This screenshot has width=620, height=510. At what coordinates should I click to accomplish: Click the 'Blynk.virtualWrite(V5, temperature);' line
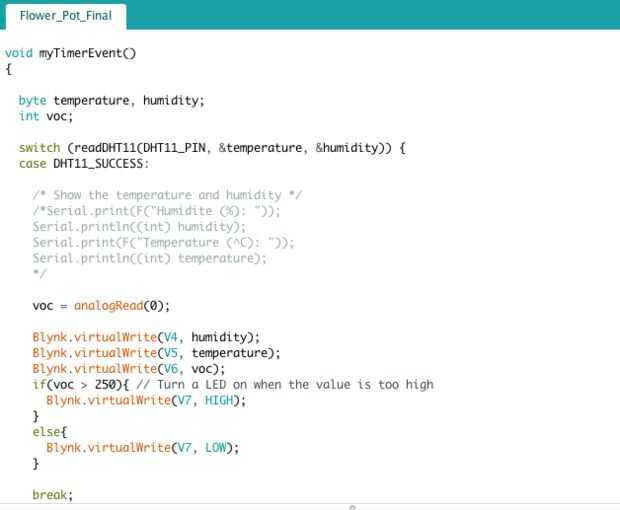(x=157, y=353)
